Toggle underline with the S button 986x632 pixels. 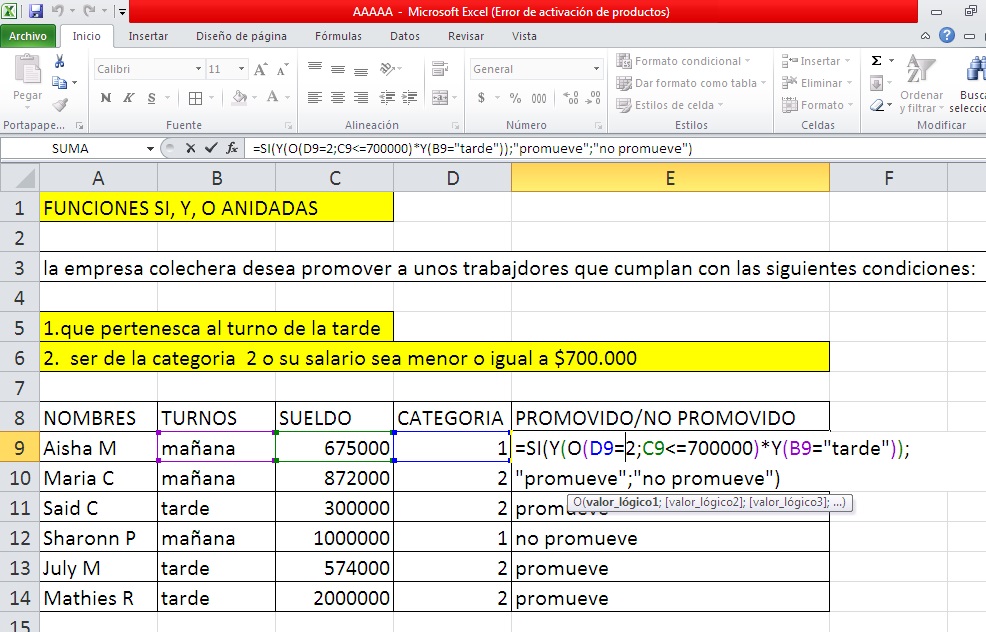point(151,97)
